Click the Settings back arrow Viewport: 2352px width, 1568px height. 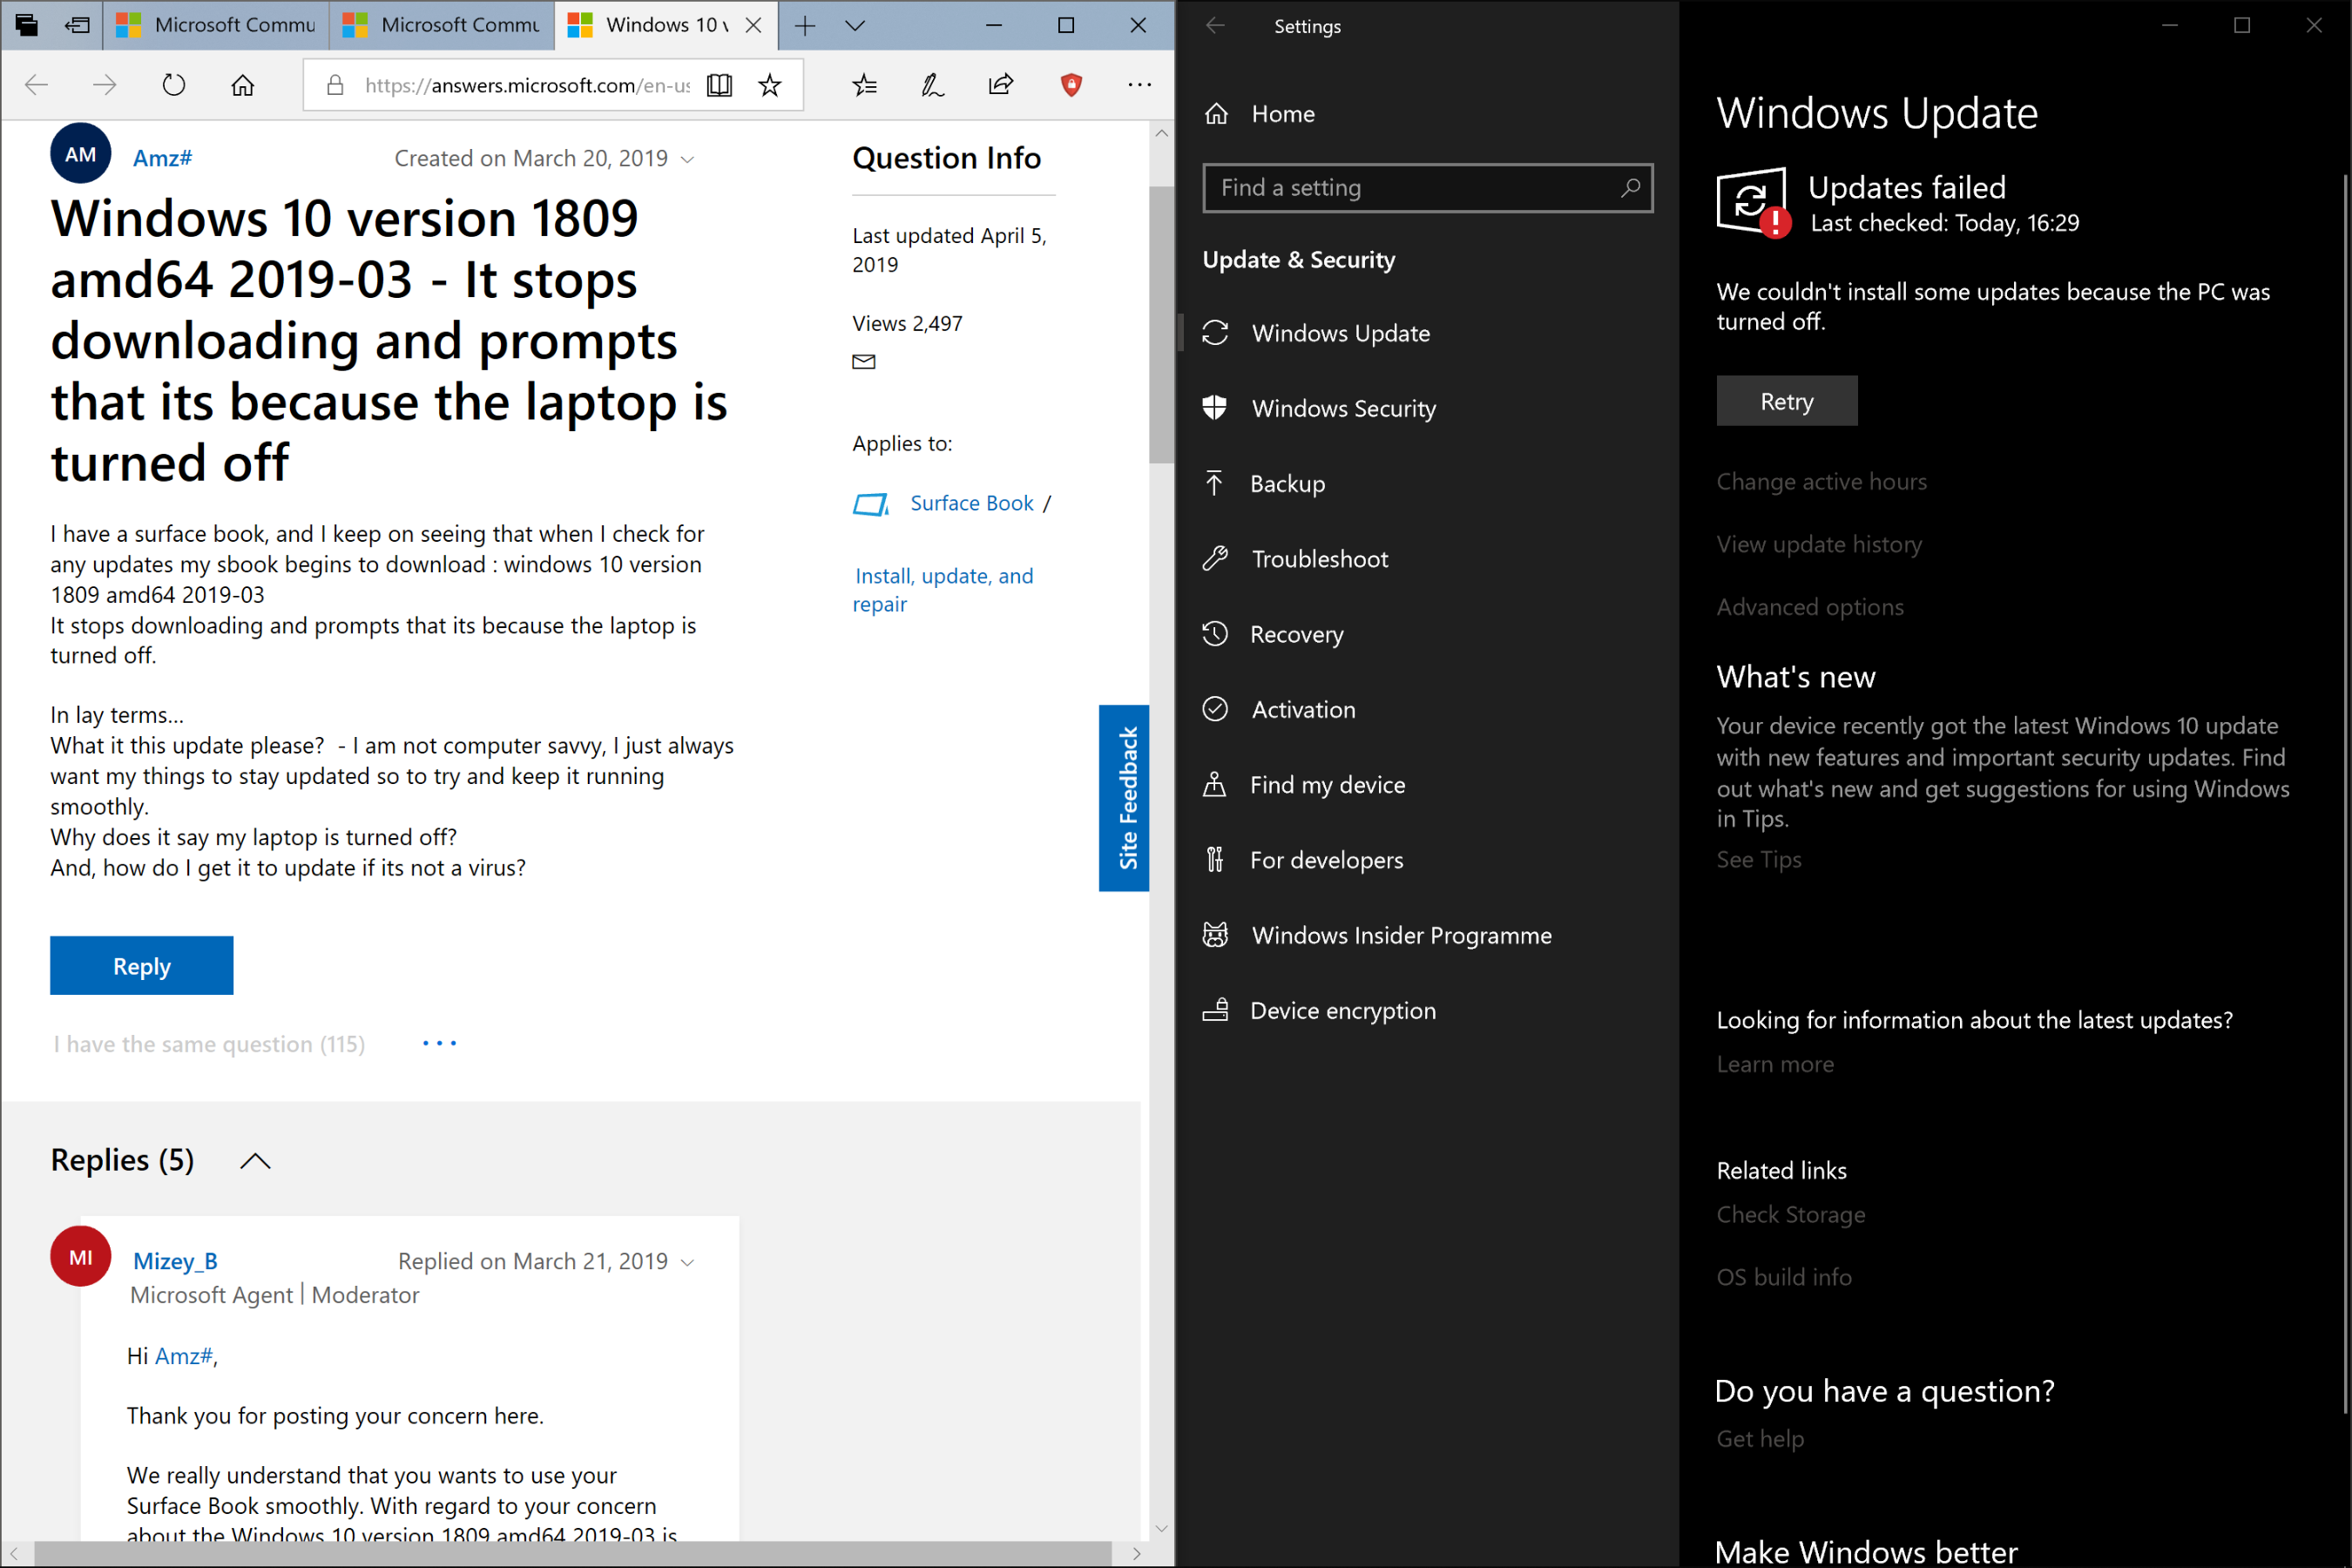(1215, 25)
